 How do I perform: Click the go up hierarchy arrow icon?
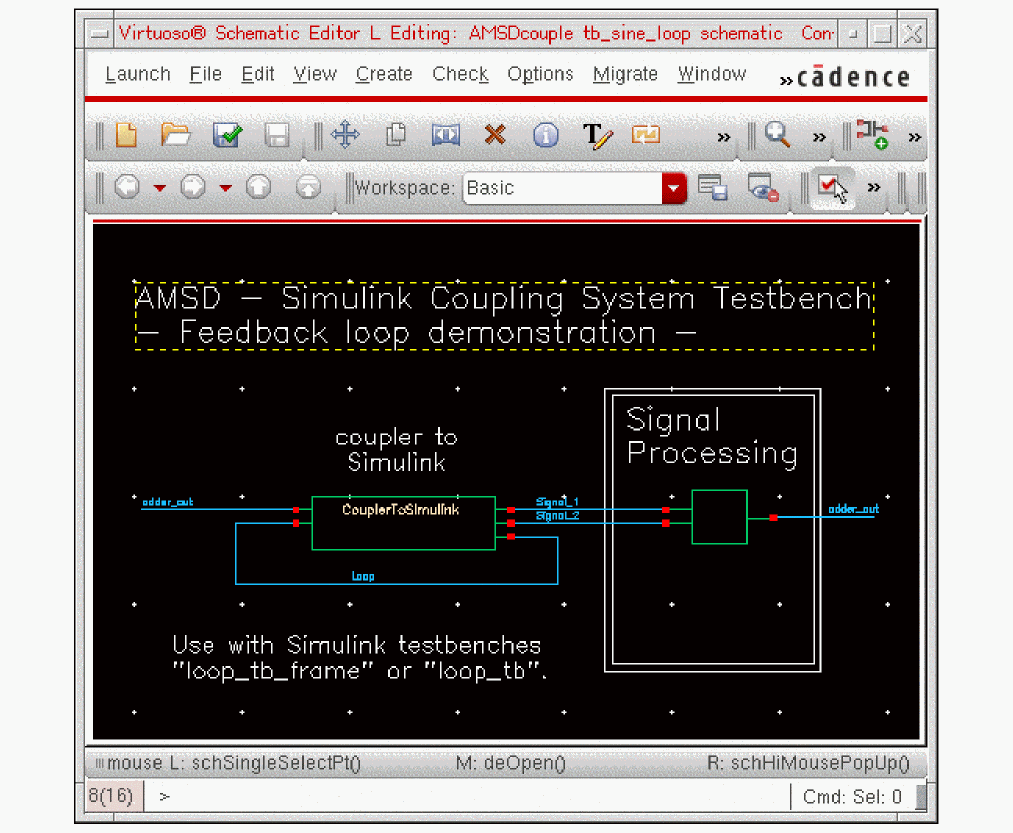click(x=258, y=187)
